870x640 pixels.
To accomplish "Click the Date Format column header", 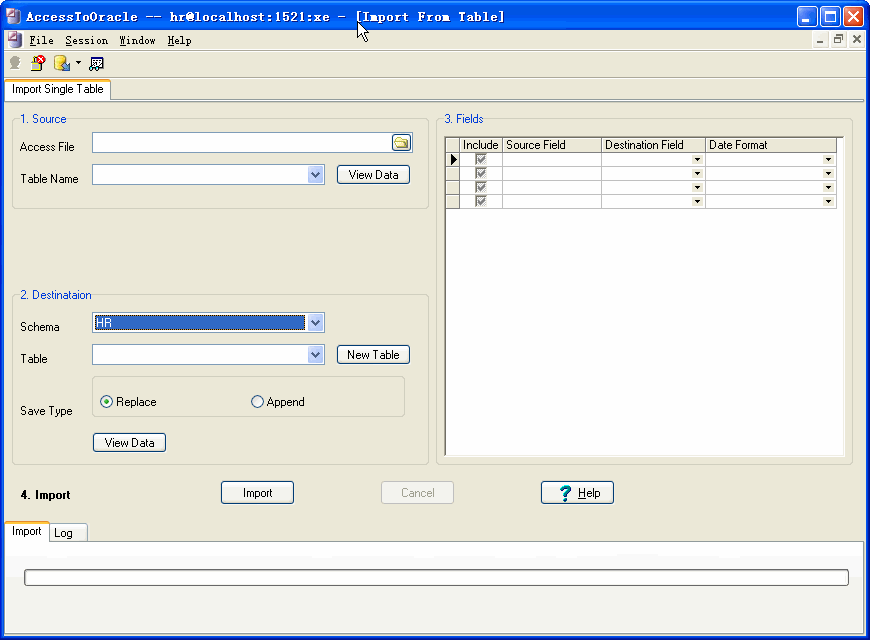I will pos(771,145).
